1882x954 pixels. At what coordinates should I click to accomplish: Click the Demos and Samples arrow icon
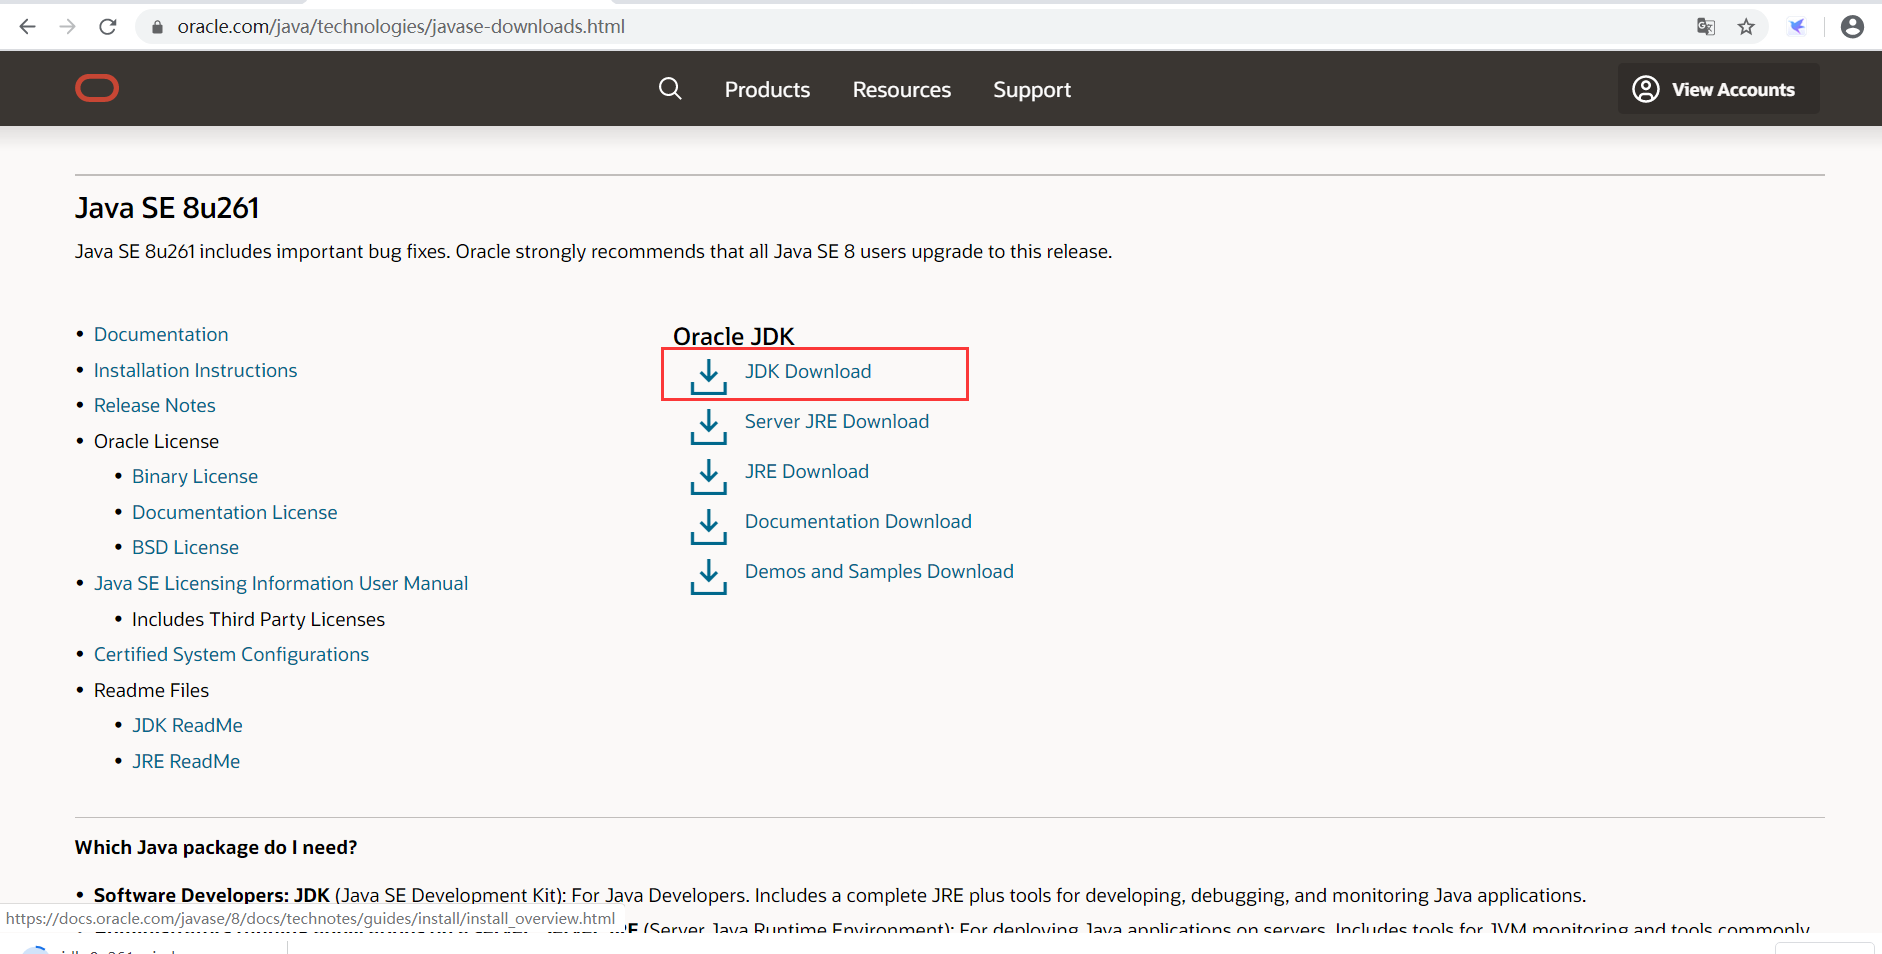pyautogui.click(x=709, y=577)
